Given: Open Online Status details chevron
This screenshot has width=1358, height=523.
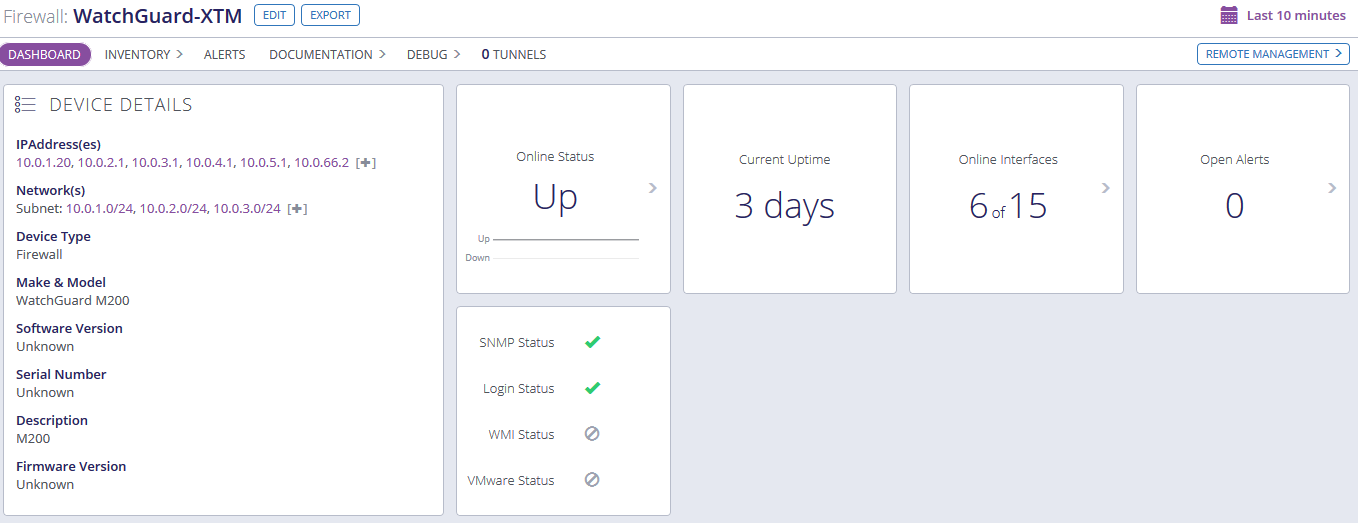Looking at the screenshot, I should 653,188.
